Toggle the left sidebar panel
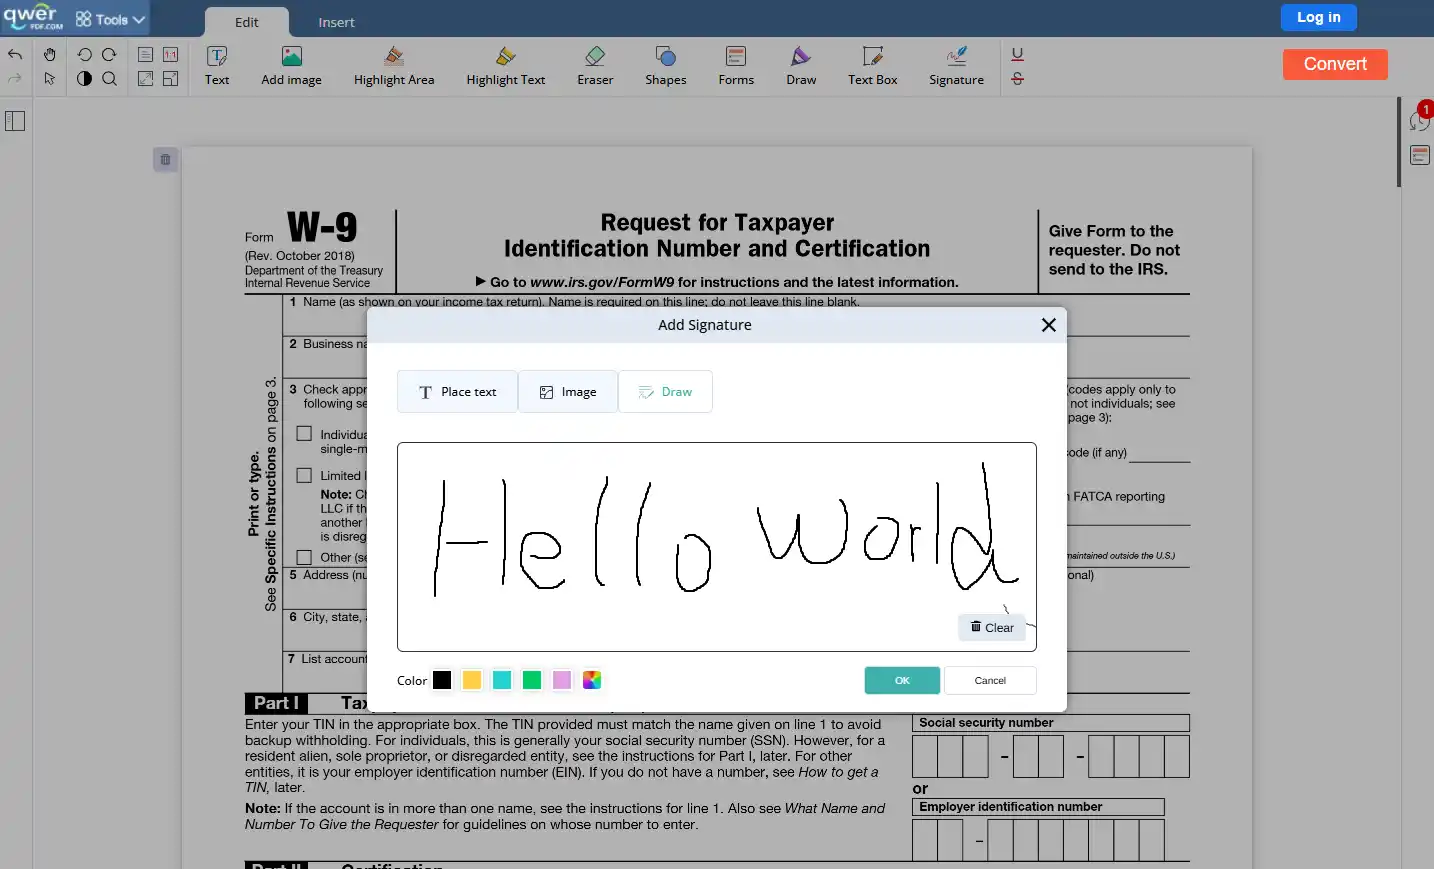The height and width of the screenshot is (869, 1434). 15,121
